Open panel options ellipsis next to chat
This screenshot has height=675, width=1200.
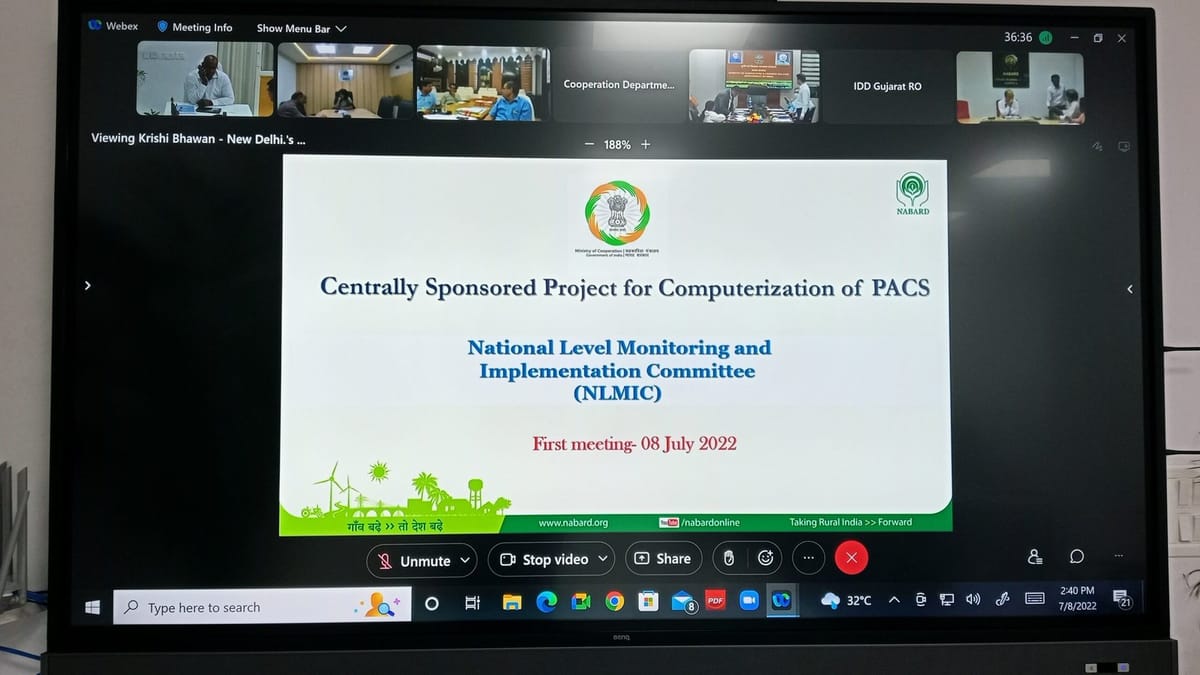1118,556
